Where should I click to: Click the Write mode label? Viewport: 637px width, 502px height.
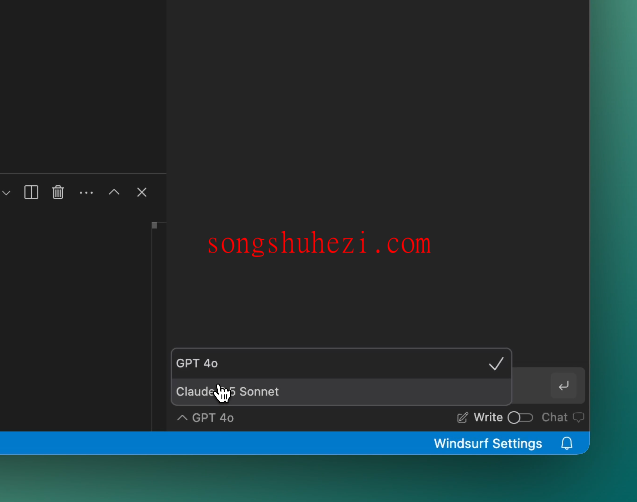488,418
